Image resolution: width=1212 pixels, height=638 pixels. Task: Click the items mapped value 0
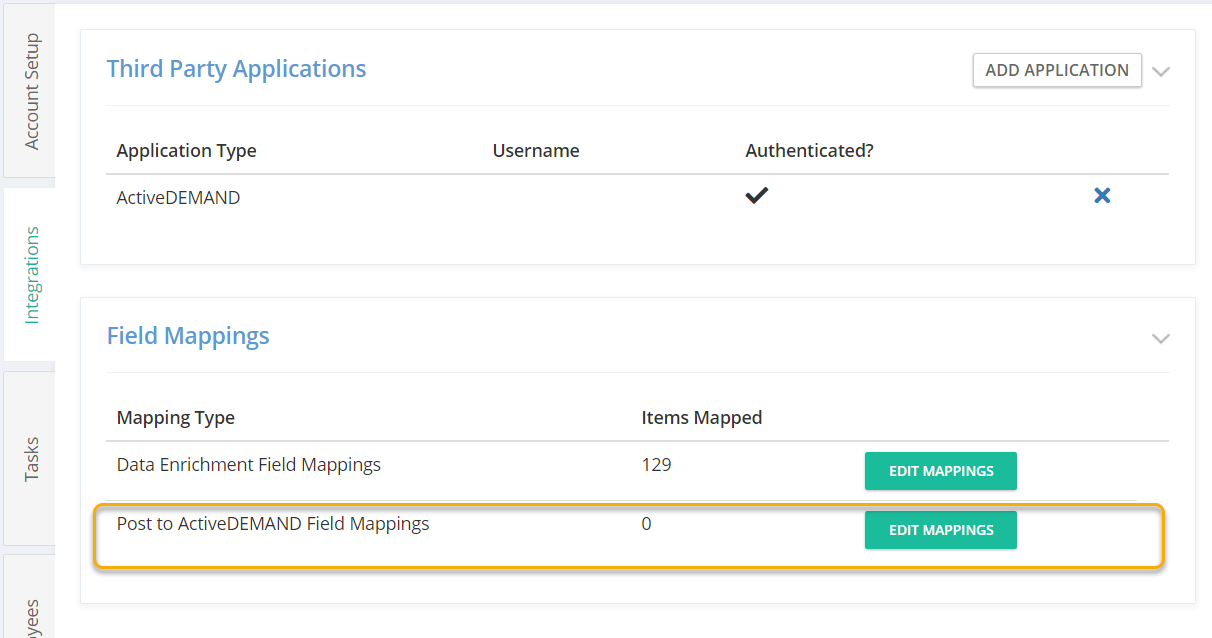pos(647,524)
